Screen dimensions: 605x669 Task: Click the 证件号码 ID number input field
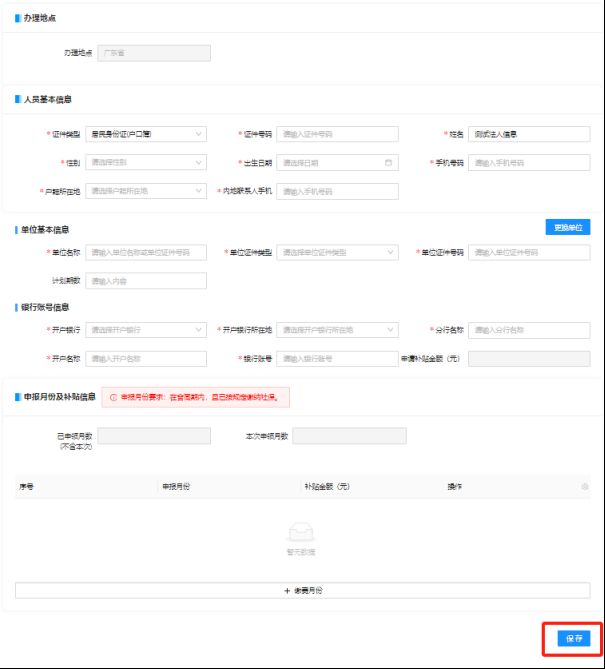pyautogui.click(x=337, y=134)
